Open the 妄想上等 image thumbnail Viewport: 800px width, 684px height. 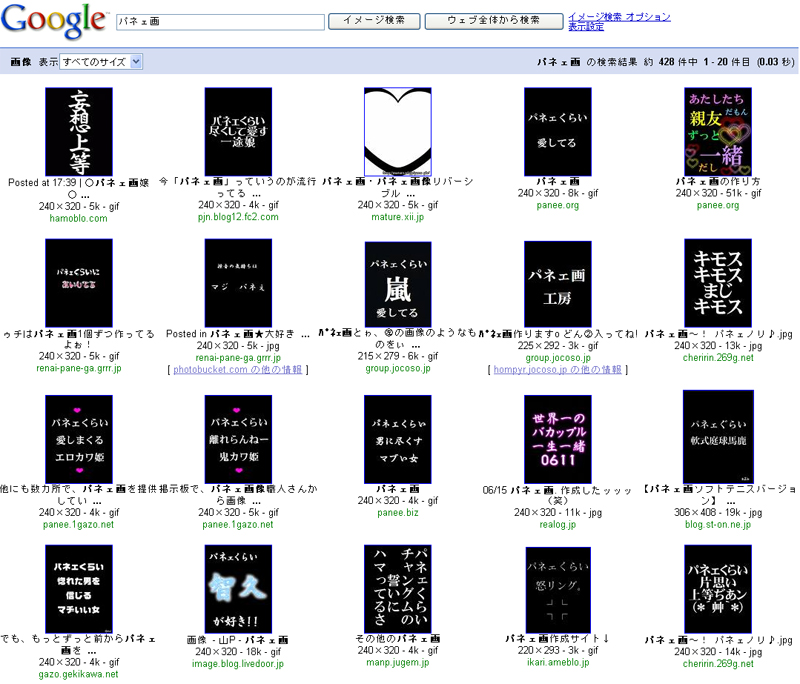coord(78,132)
